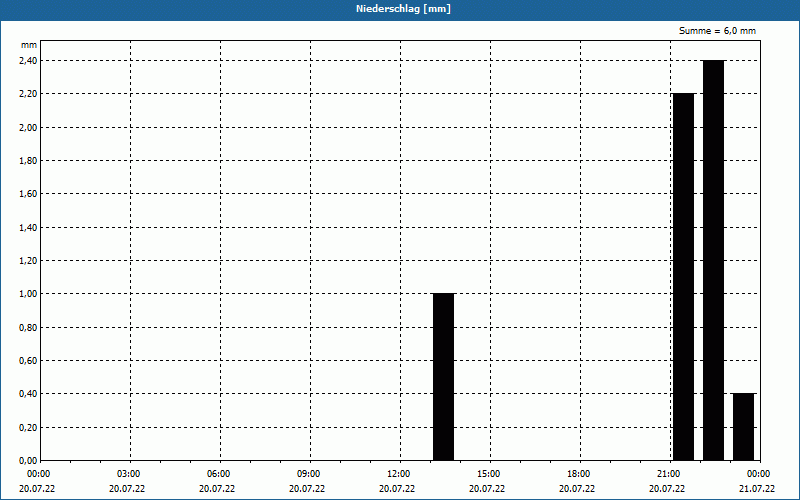Click the 2,40 y-axis label

point(28,61)
